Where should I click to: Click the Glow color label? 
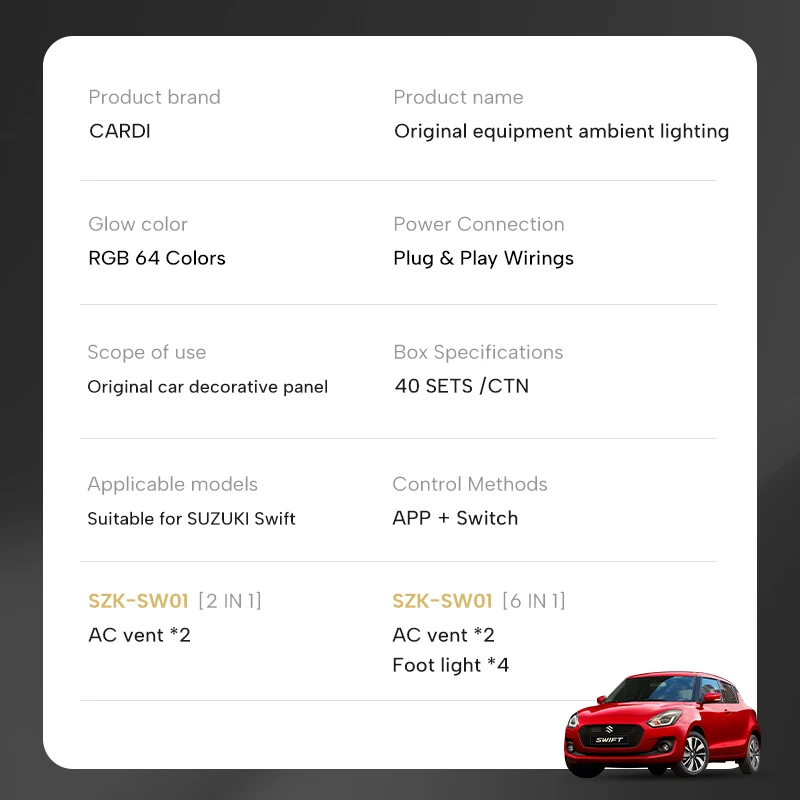click(138, 224)
